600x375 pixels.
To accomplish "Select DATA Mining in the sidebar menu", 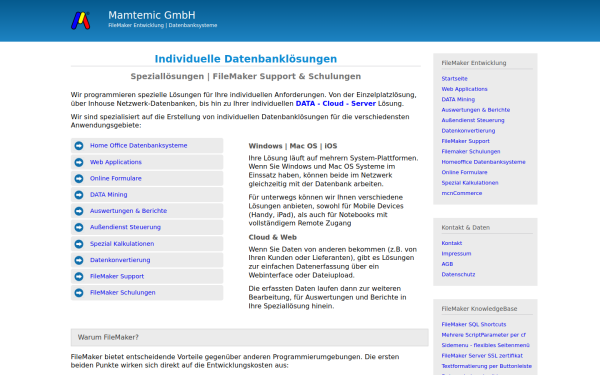I will (458, 99).
